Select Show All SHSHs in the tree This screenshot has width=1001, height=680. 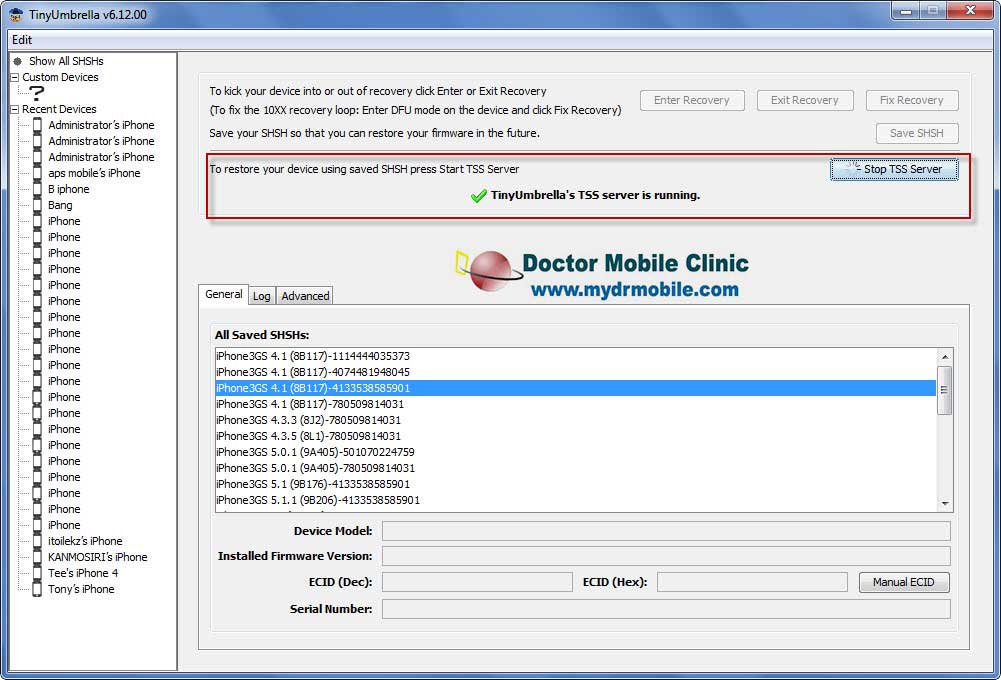66,61
